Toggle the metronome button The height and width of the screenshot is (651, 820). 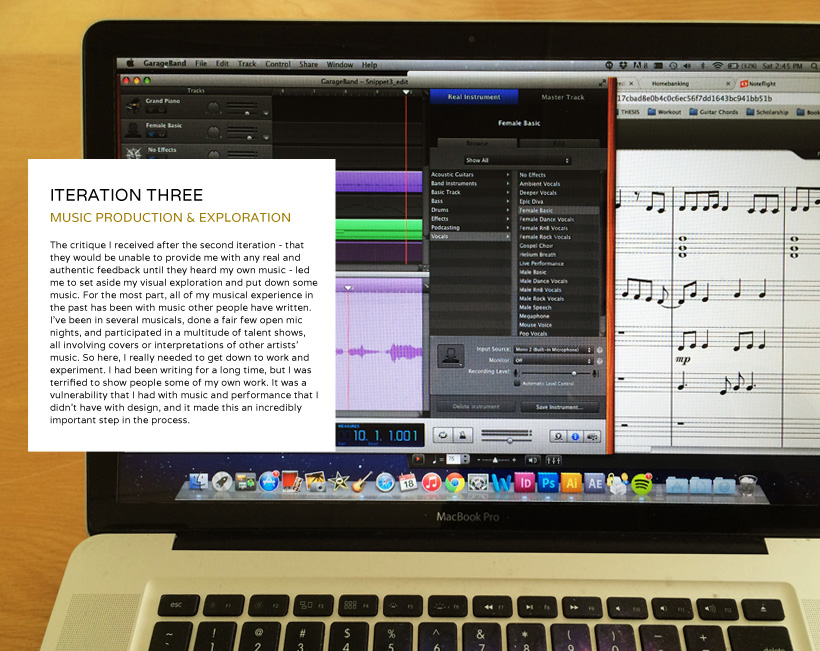click(x=462, y=436)
